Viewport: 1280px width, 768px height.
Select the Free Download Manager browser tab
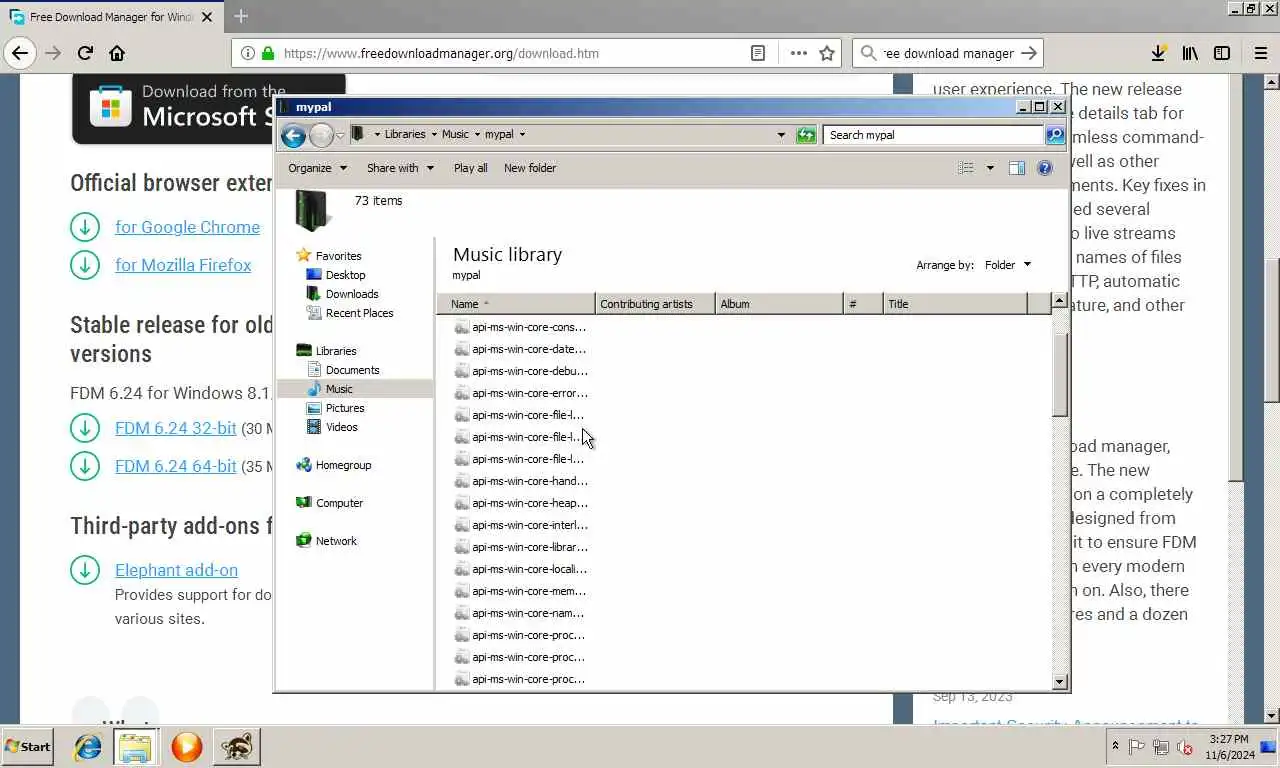pyautogui.click(x=111, y=17)
